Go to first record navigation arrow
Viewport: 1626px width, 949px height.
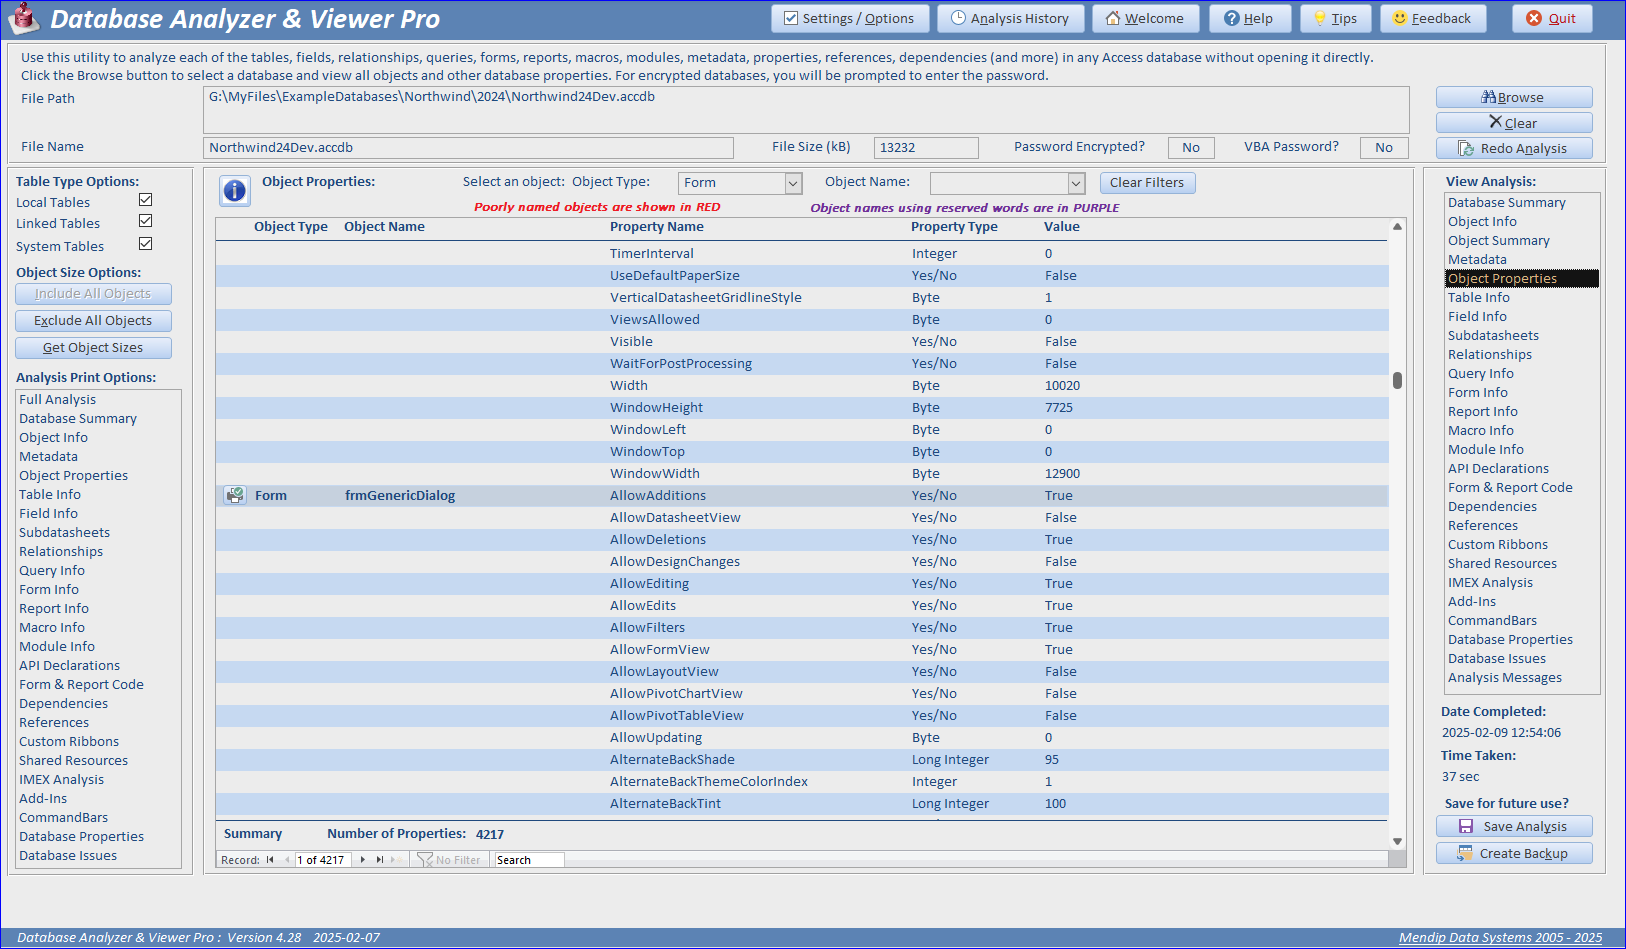point(270,860)
